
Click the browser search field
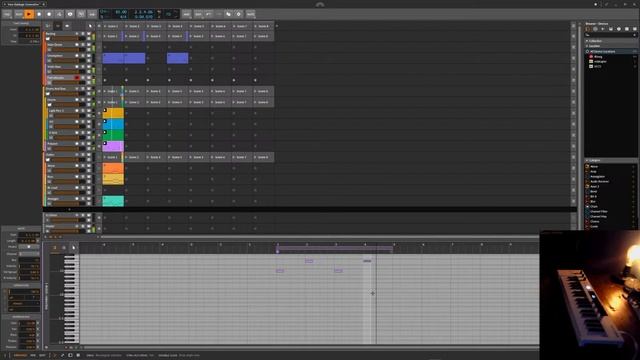point(611,35)
